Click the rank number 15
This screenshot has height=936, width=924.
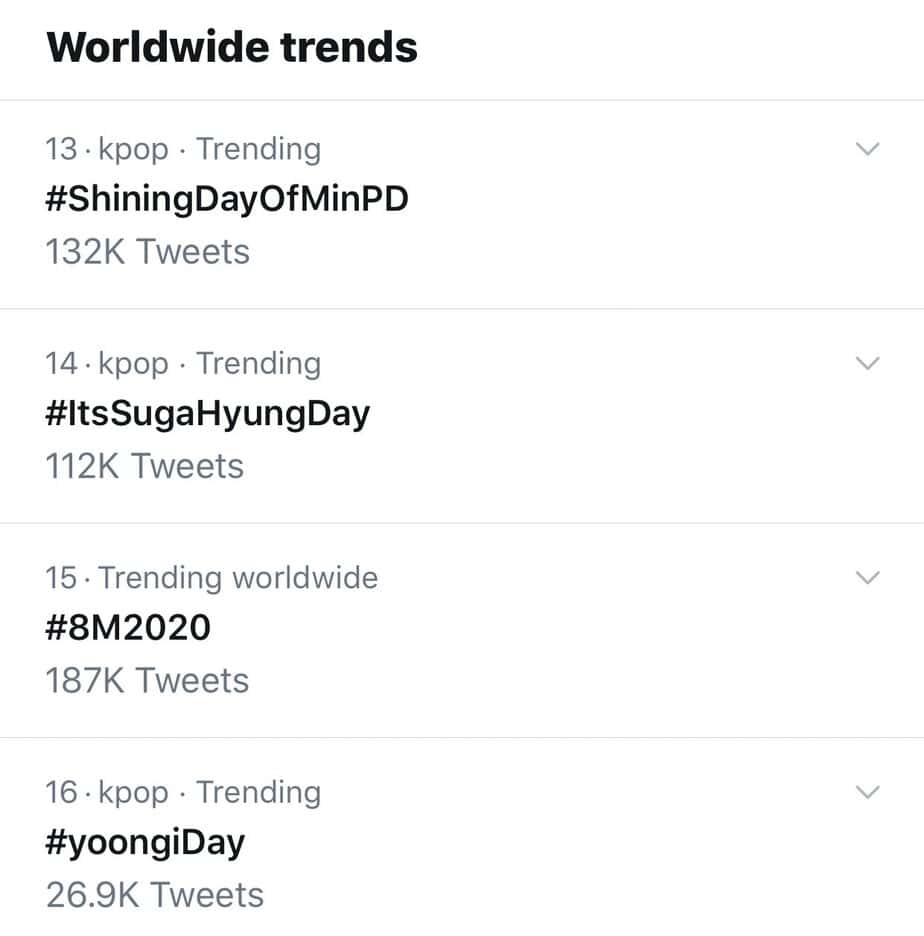pos(61,578)
